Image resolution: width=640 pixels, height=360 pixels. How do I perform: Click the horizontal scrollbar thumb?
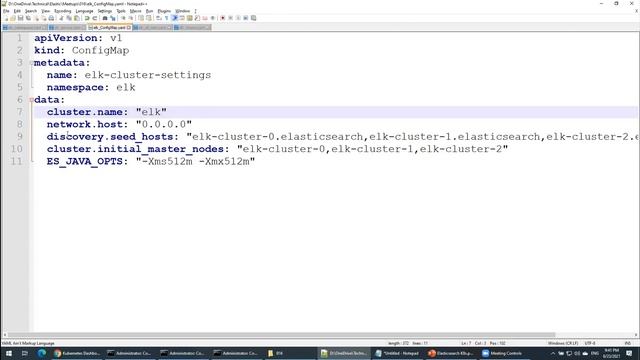(x=282, y=335)
